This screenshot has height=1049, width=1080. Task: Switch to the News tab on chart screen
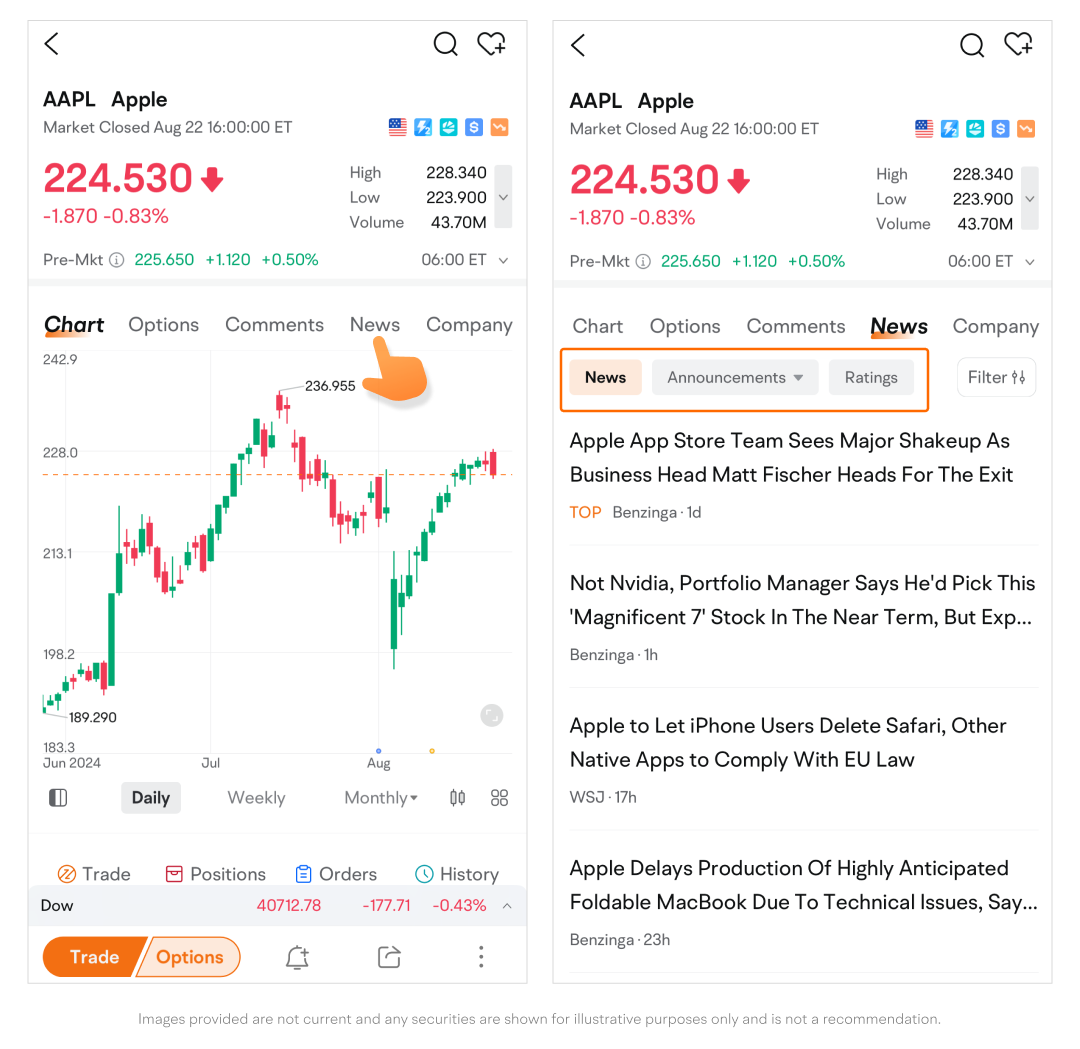pyautogui.click(x=375, y=324)
